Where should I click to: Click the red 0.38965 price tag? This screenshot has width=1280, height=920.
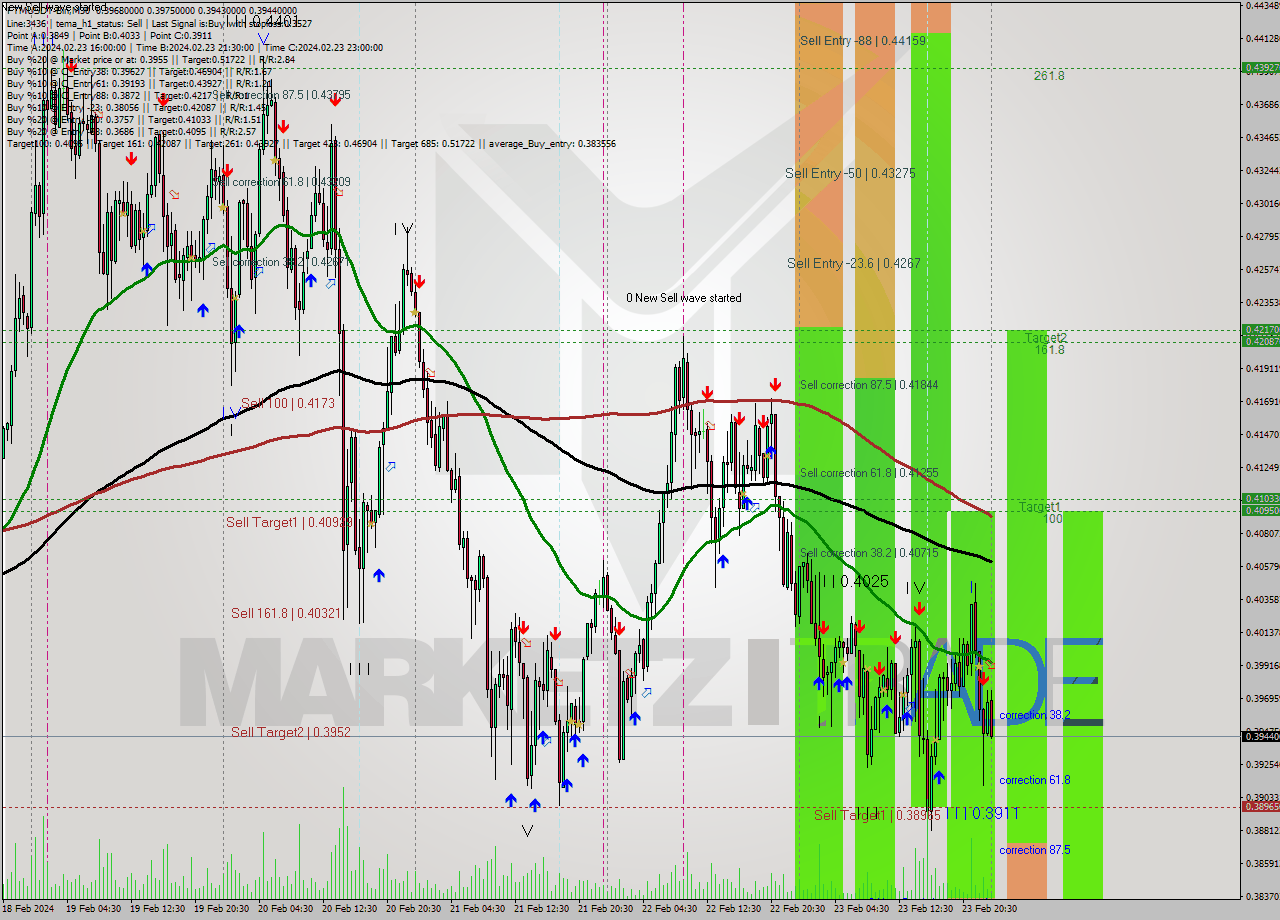pos(1259,806)
